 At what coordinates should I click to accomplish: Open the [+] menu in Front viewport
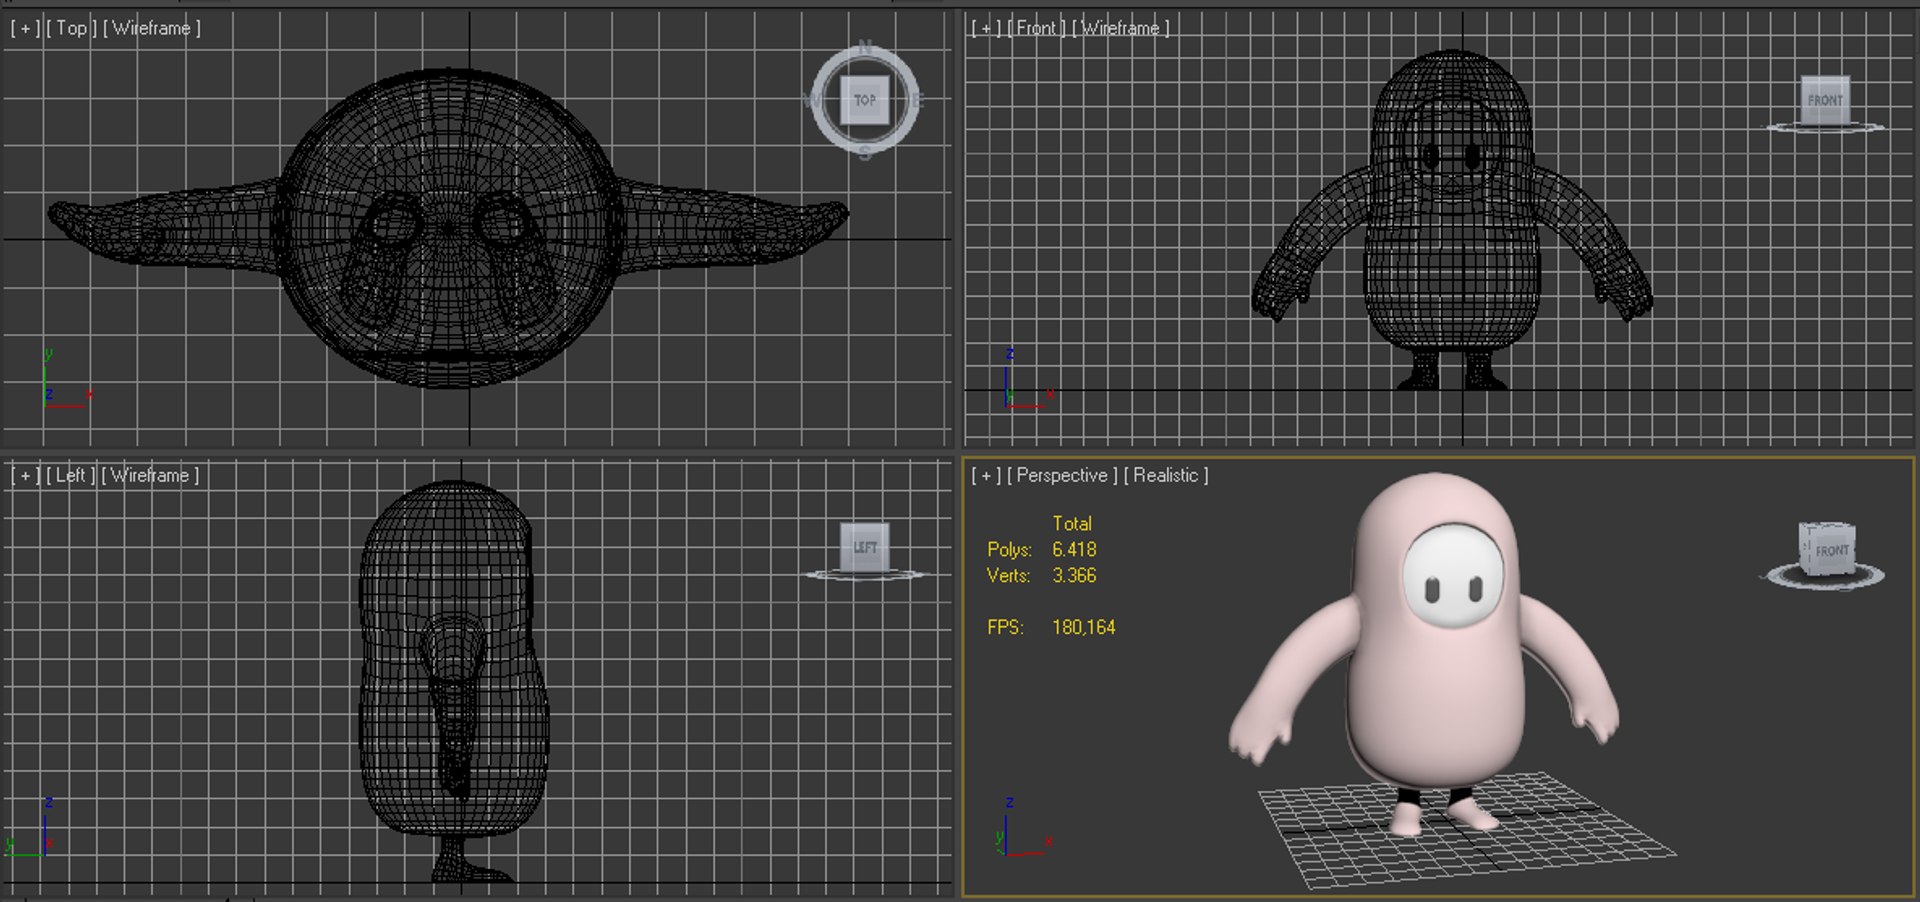(986, 28)
